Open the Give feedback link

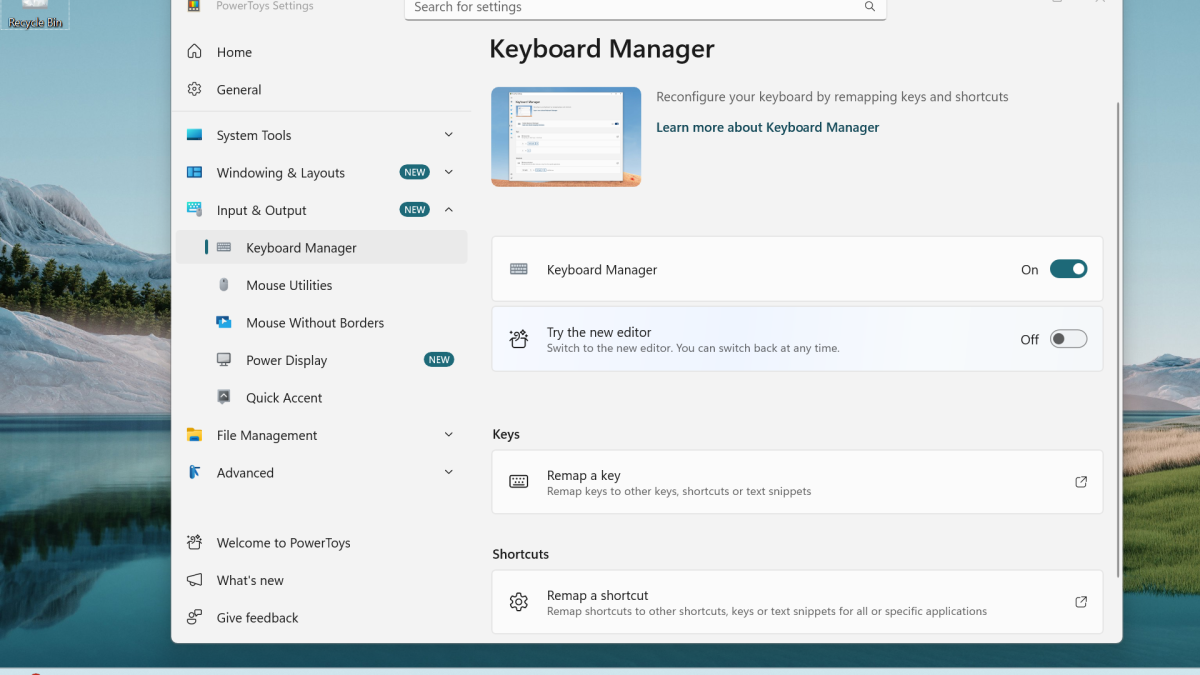coord(321,617)
